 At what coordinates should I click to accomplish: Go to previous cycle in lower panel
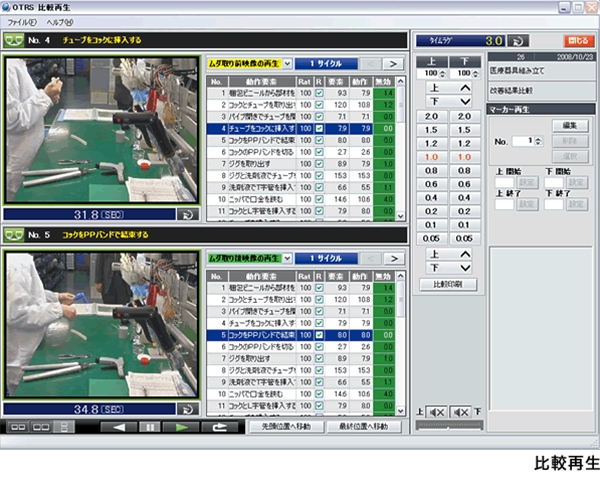pos(371,259)
